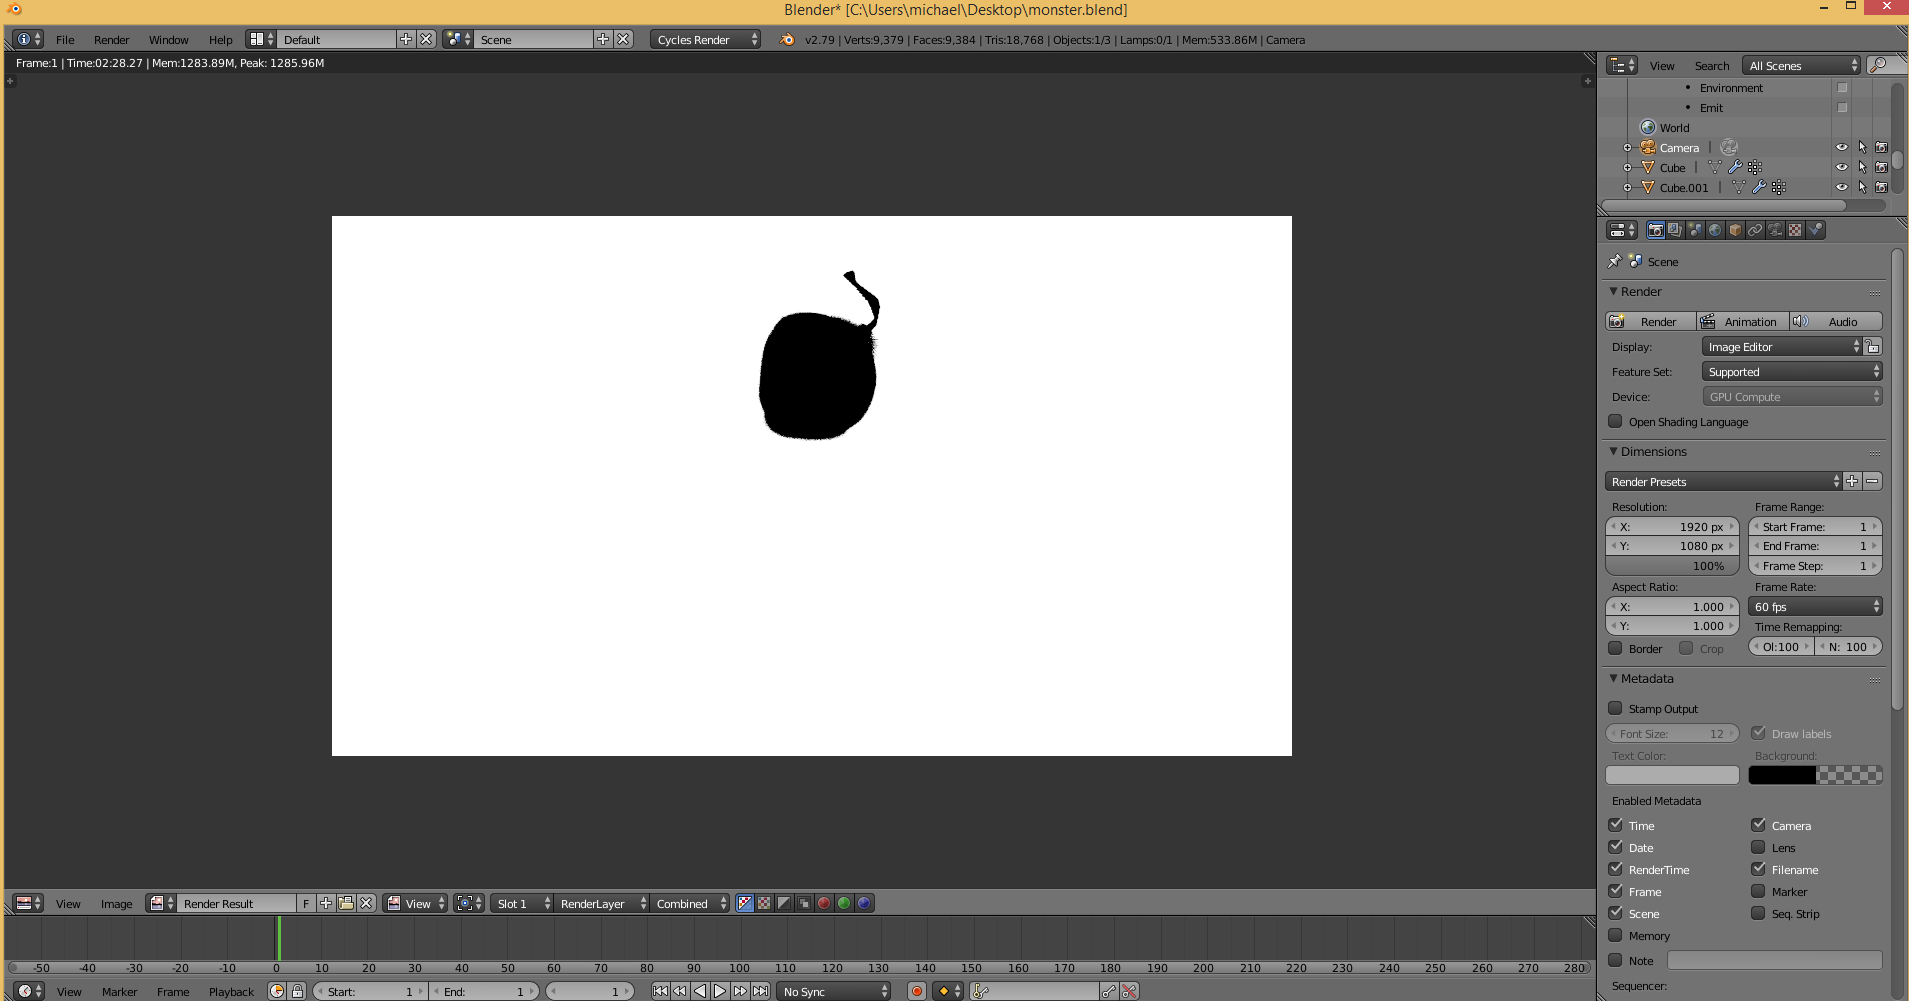The height and width of the screenshot is (1001, 1909).
Task: Click the delete keyframes crossed key icon
Action: (1129, 991)
